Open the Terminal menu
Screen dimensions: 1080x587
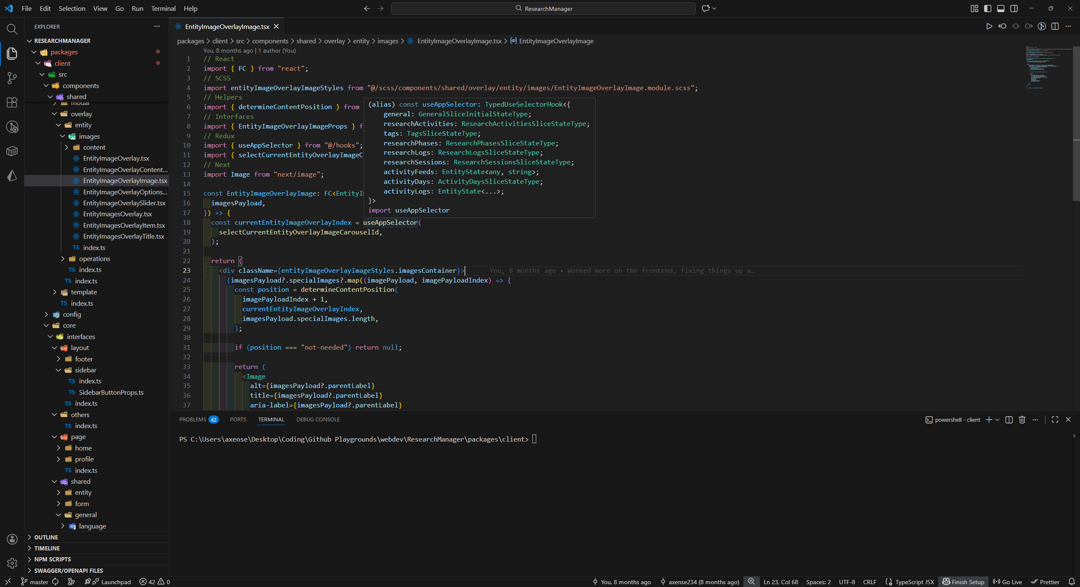163,8
